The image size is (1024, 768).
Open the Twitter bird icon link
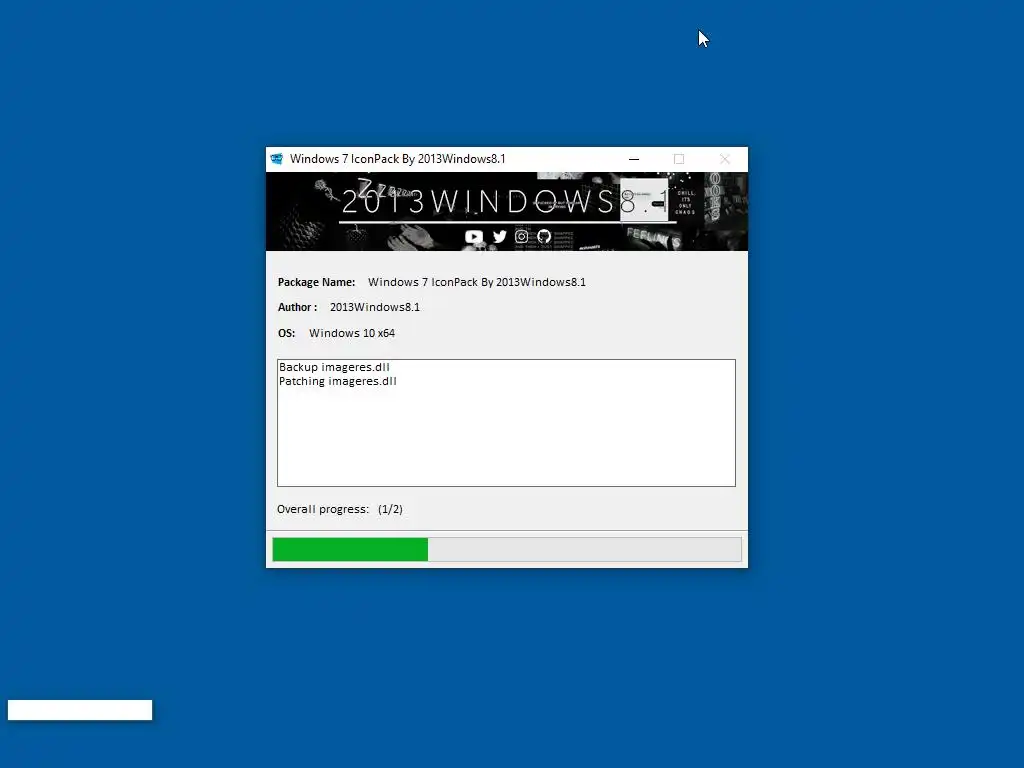(500, 236)
